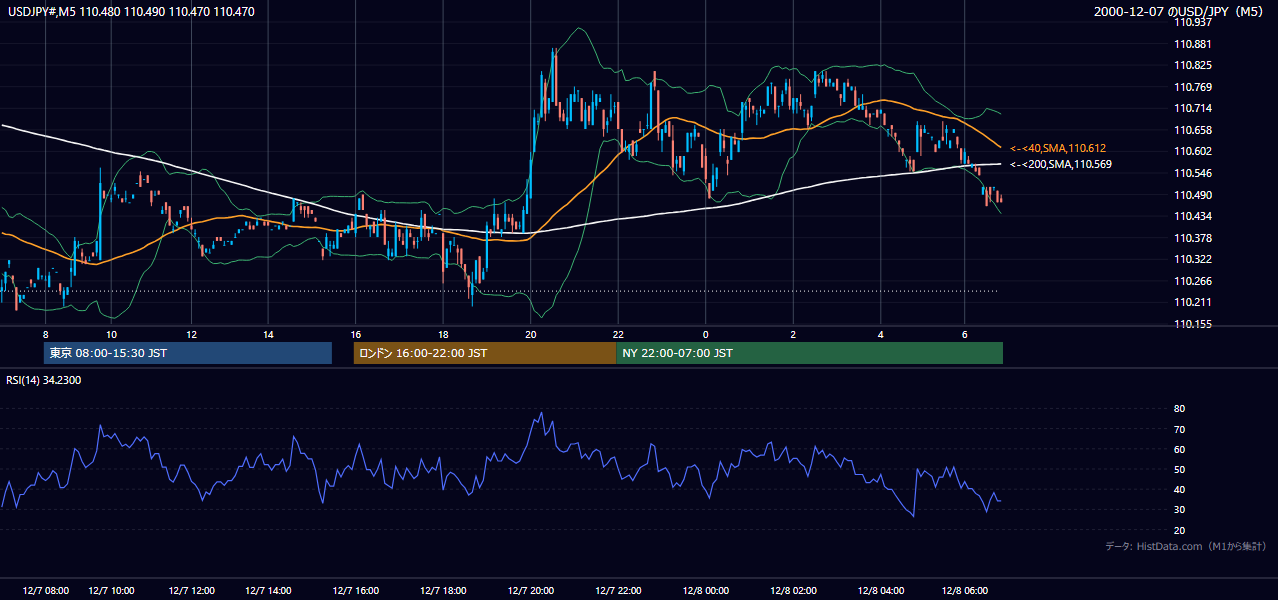
Task: Click RSI scale value 70
Action: click(1179, 429)
